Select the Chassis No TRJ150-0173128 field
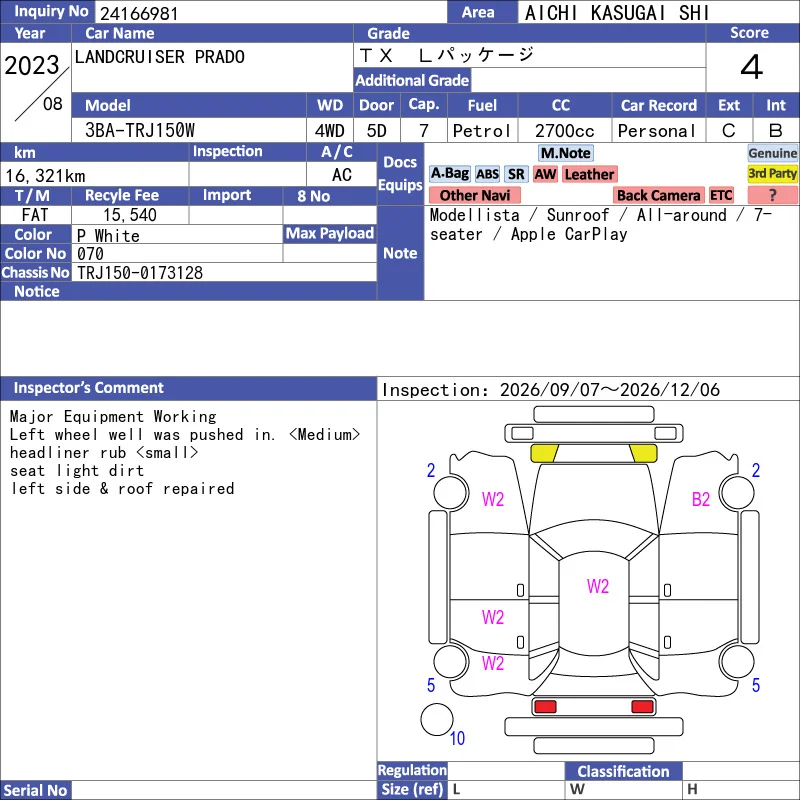The width and height of the screenshot is (800, 800). (x=224, y=272)
